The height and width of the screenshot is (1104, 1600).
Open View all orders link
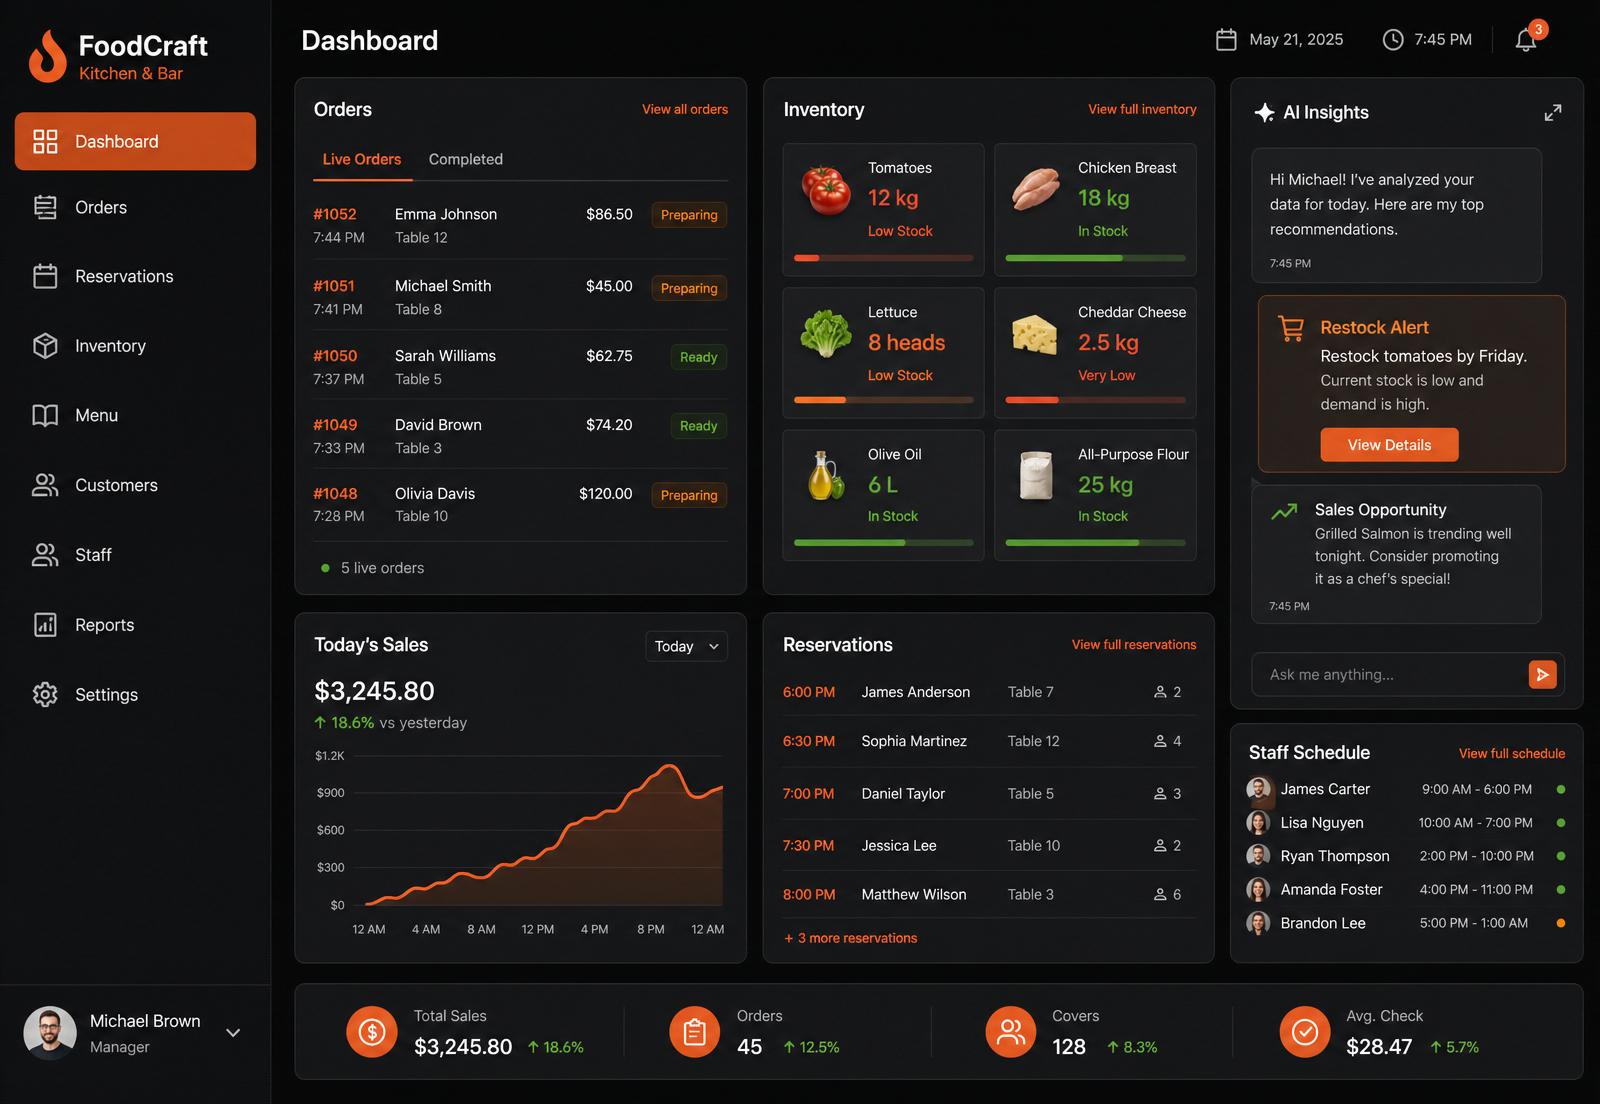pos(685,109)
